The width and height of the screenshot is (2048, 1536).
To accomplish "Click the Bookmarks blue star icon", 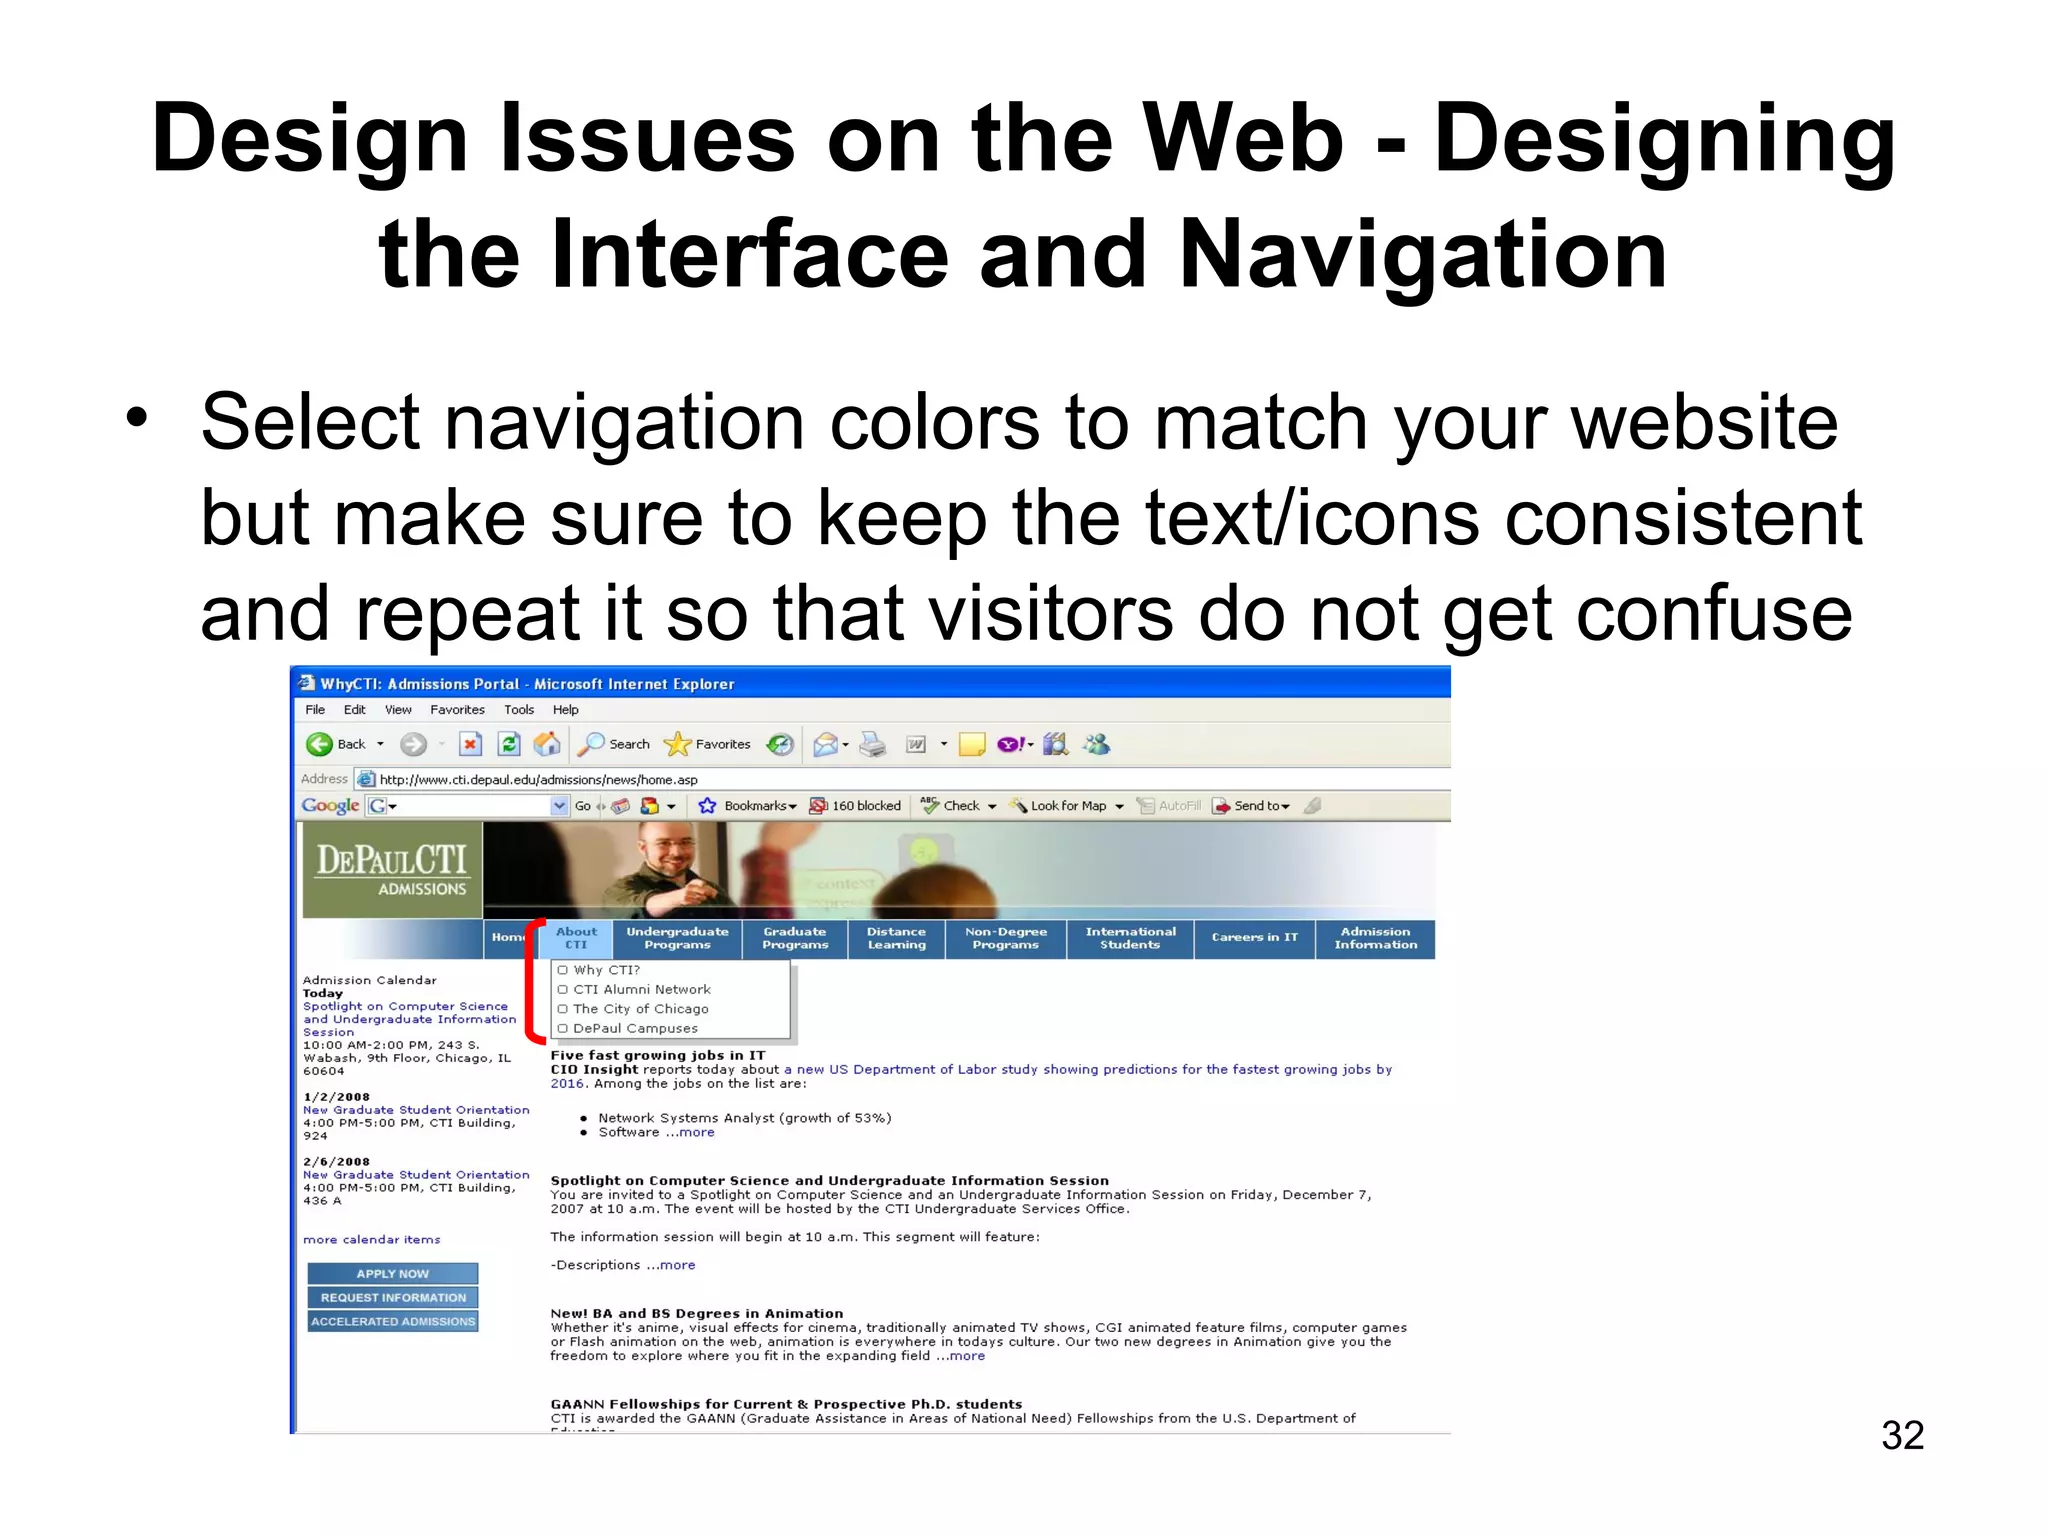I will pyautogui.click(x=707, y=806).
